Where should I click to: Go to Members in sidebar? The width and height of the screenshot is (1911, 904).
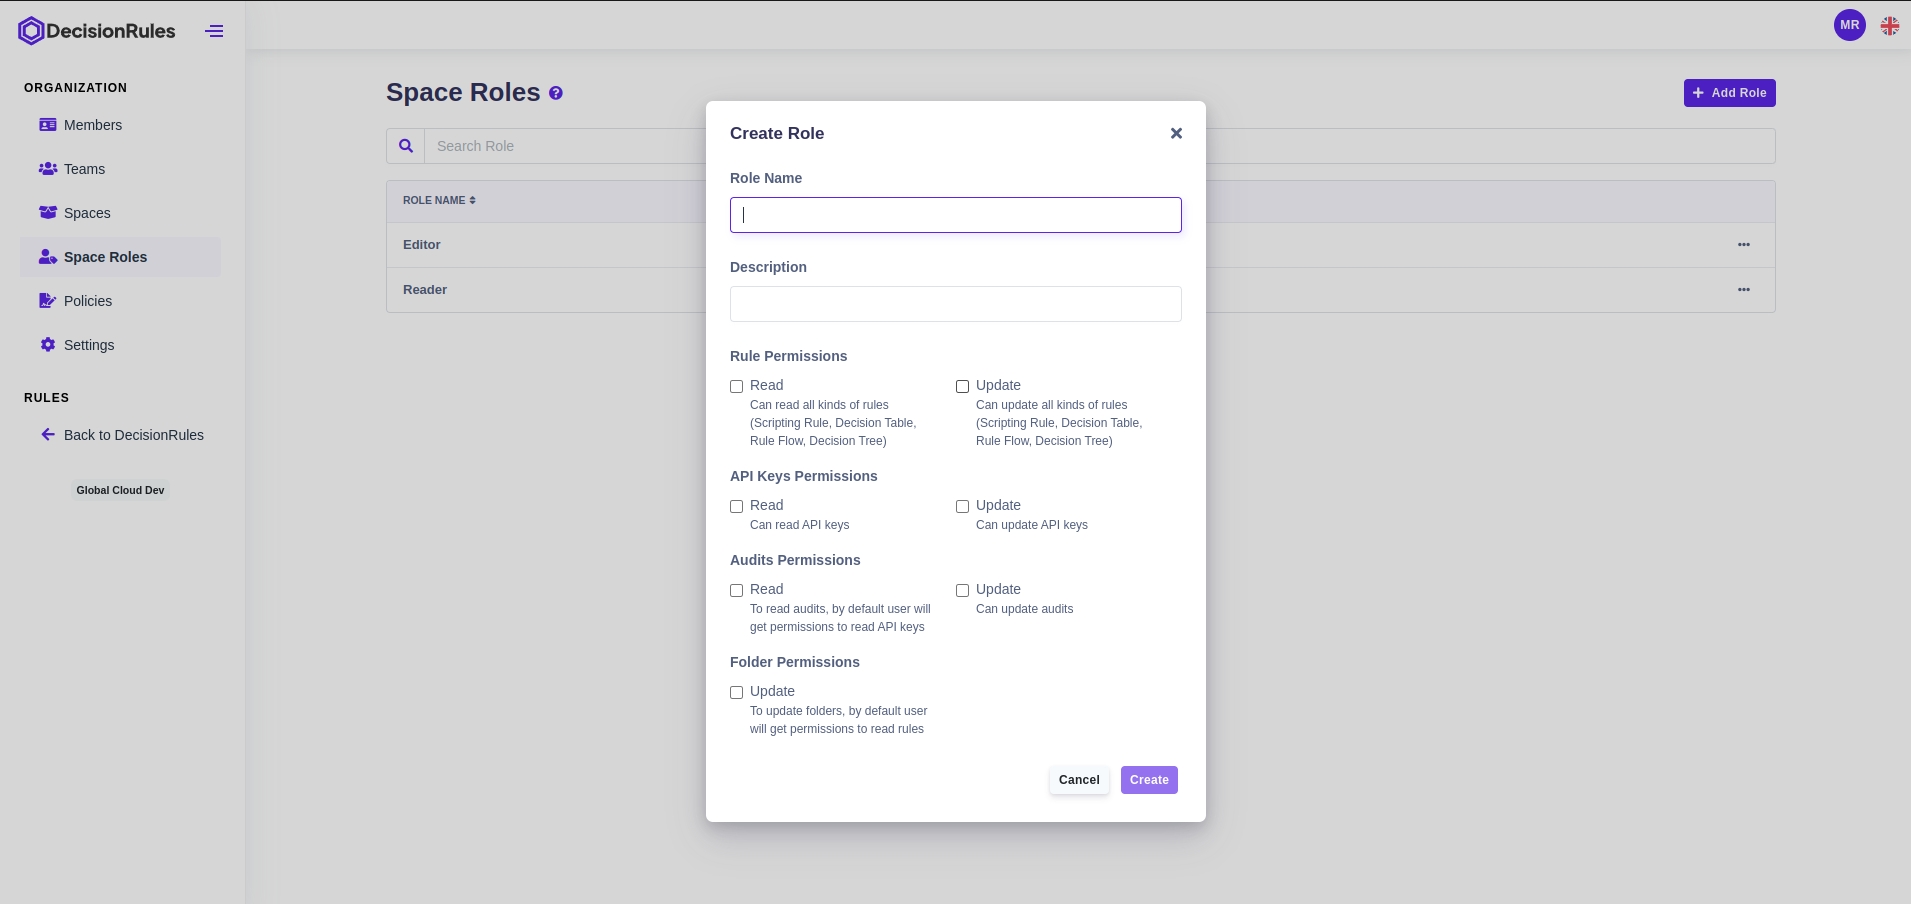[92, 125]
